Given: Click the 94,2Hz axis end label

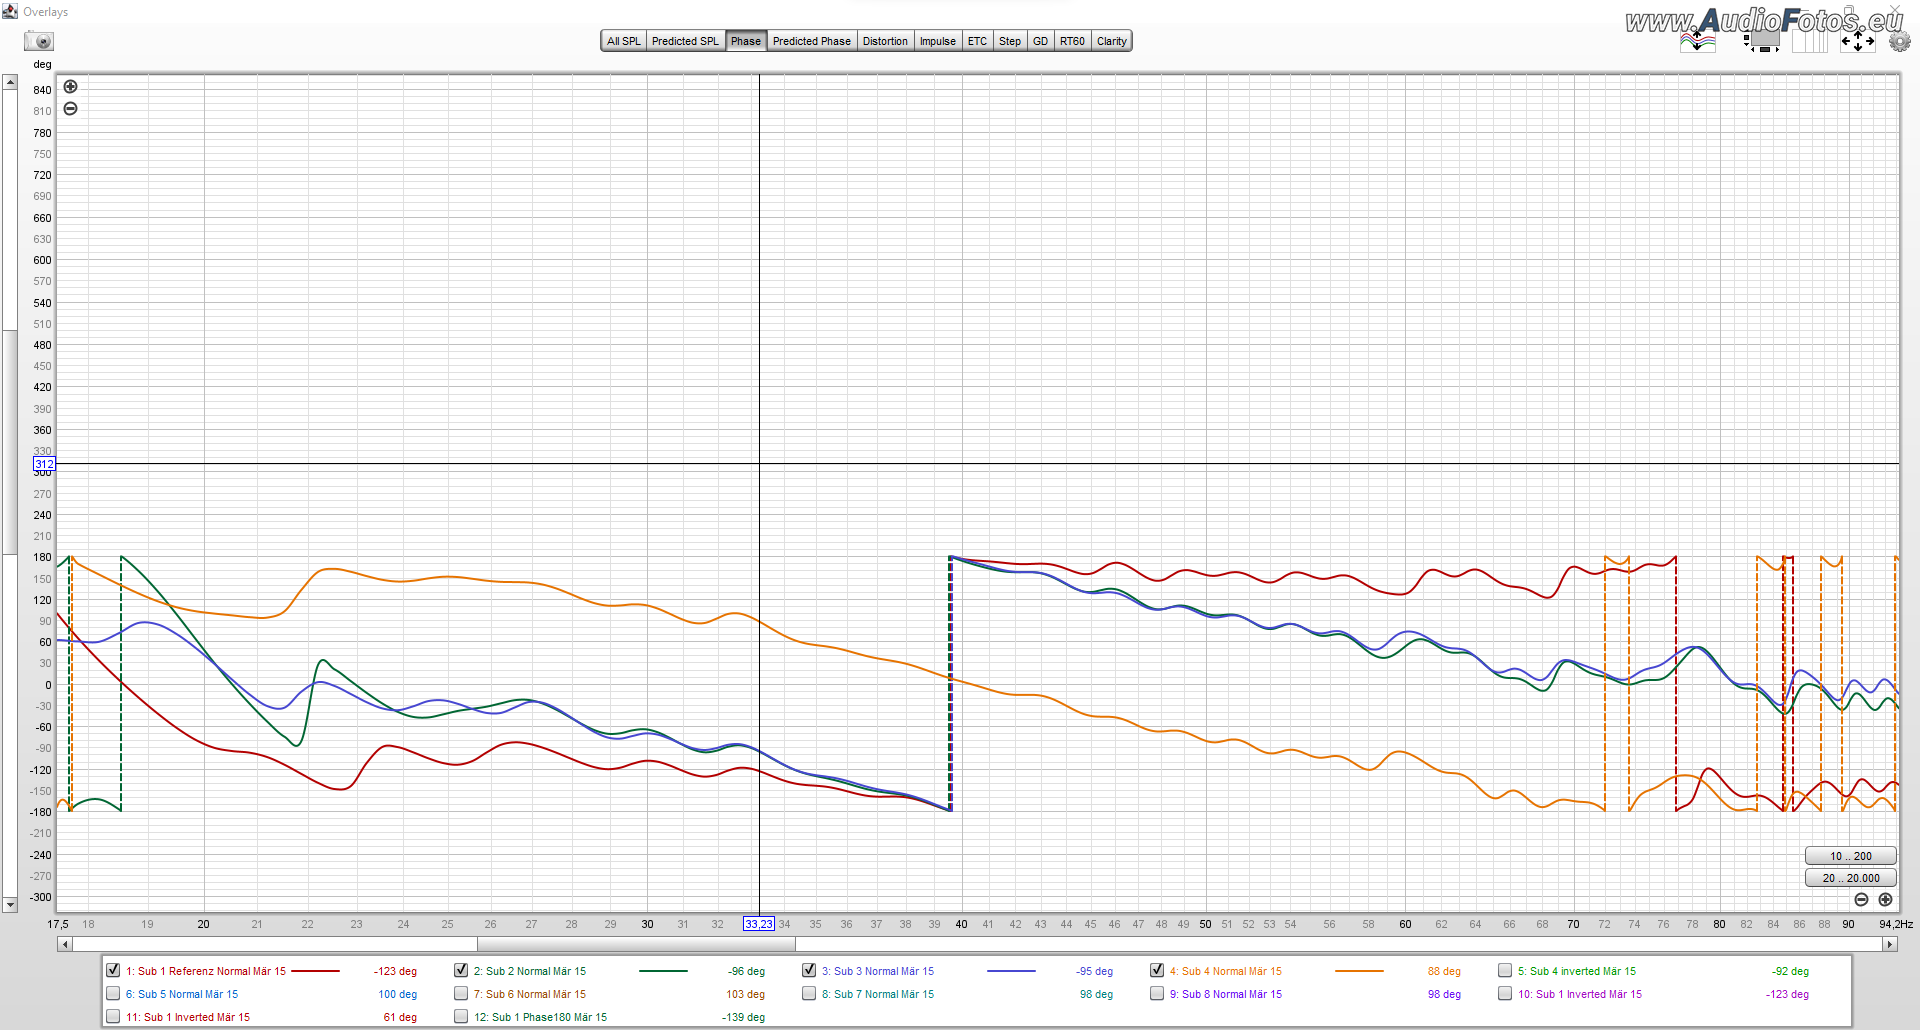Looking at the screenshot, I should [x=1895, y=924].
